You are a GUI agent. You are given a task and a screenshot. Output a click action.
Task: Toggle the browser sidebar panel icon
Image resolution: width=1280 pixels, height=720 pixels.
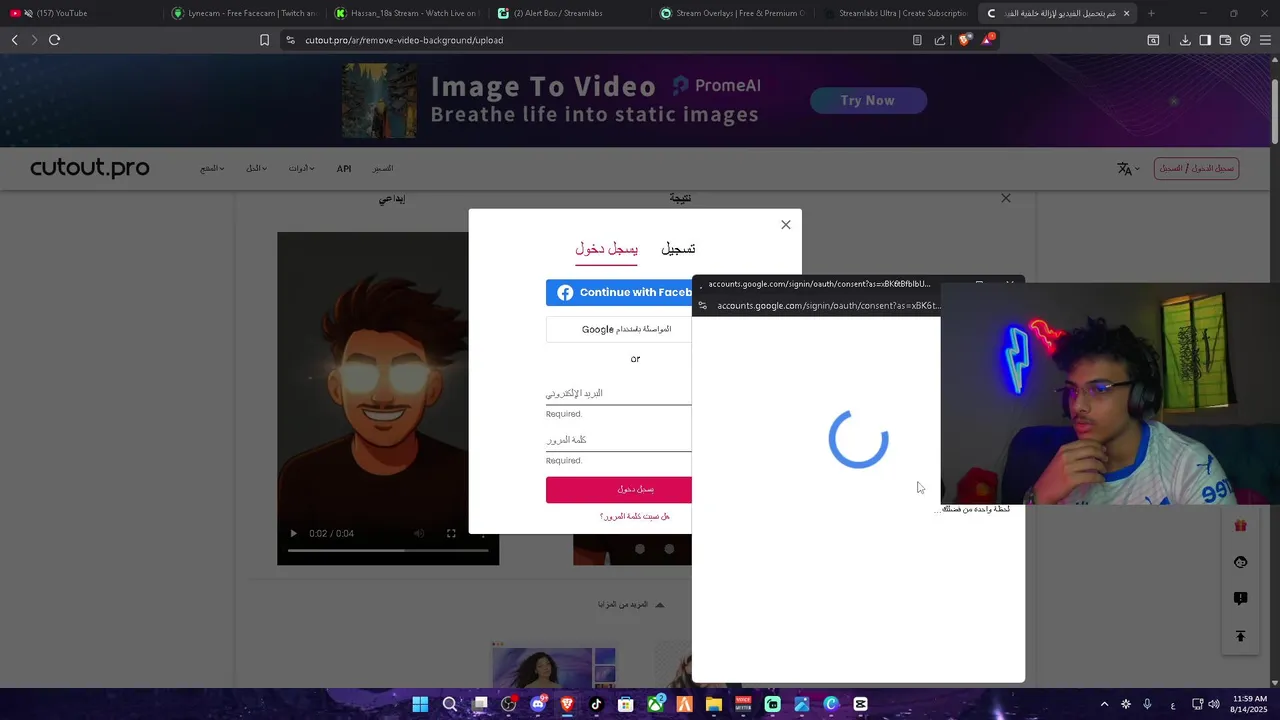click(x=1205, y=40)
